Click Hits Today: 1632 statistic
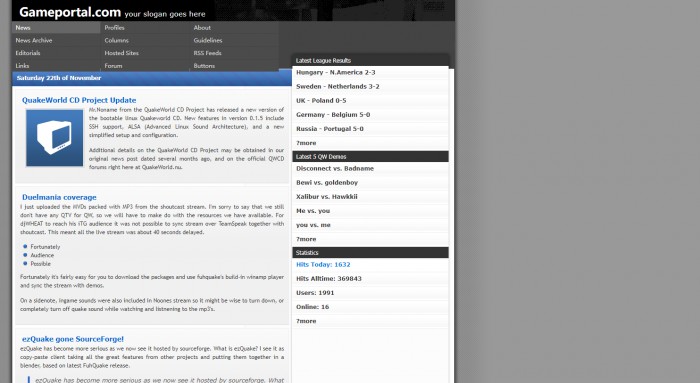 pos(323,264)
